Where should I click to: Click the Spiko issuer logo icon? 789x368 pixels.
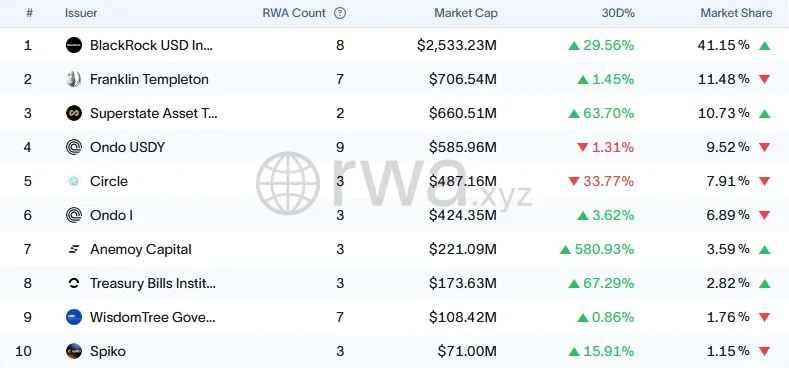point(74,351)
